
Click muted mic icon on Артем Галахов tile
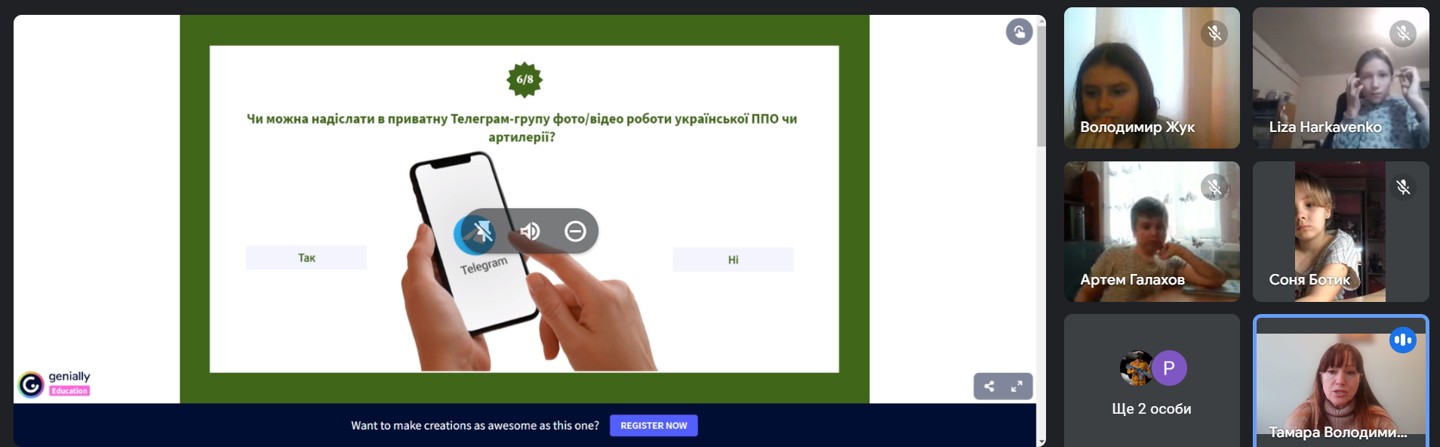1214,187
